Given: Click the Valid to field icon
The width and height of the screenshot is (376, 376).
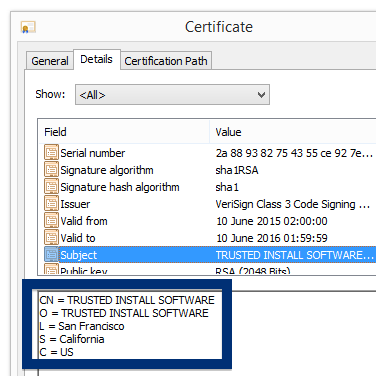Looking at the screenshot, I should pyautogui.click(x=51, y=238).
